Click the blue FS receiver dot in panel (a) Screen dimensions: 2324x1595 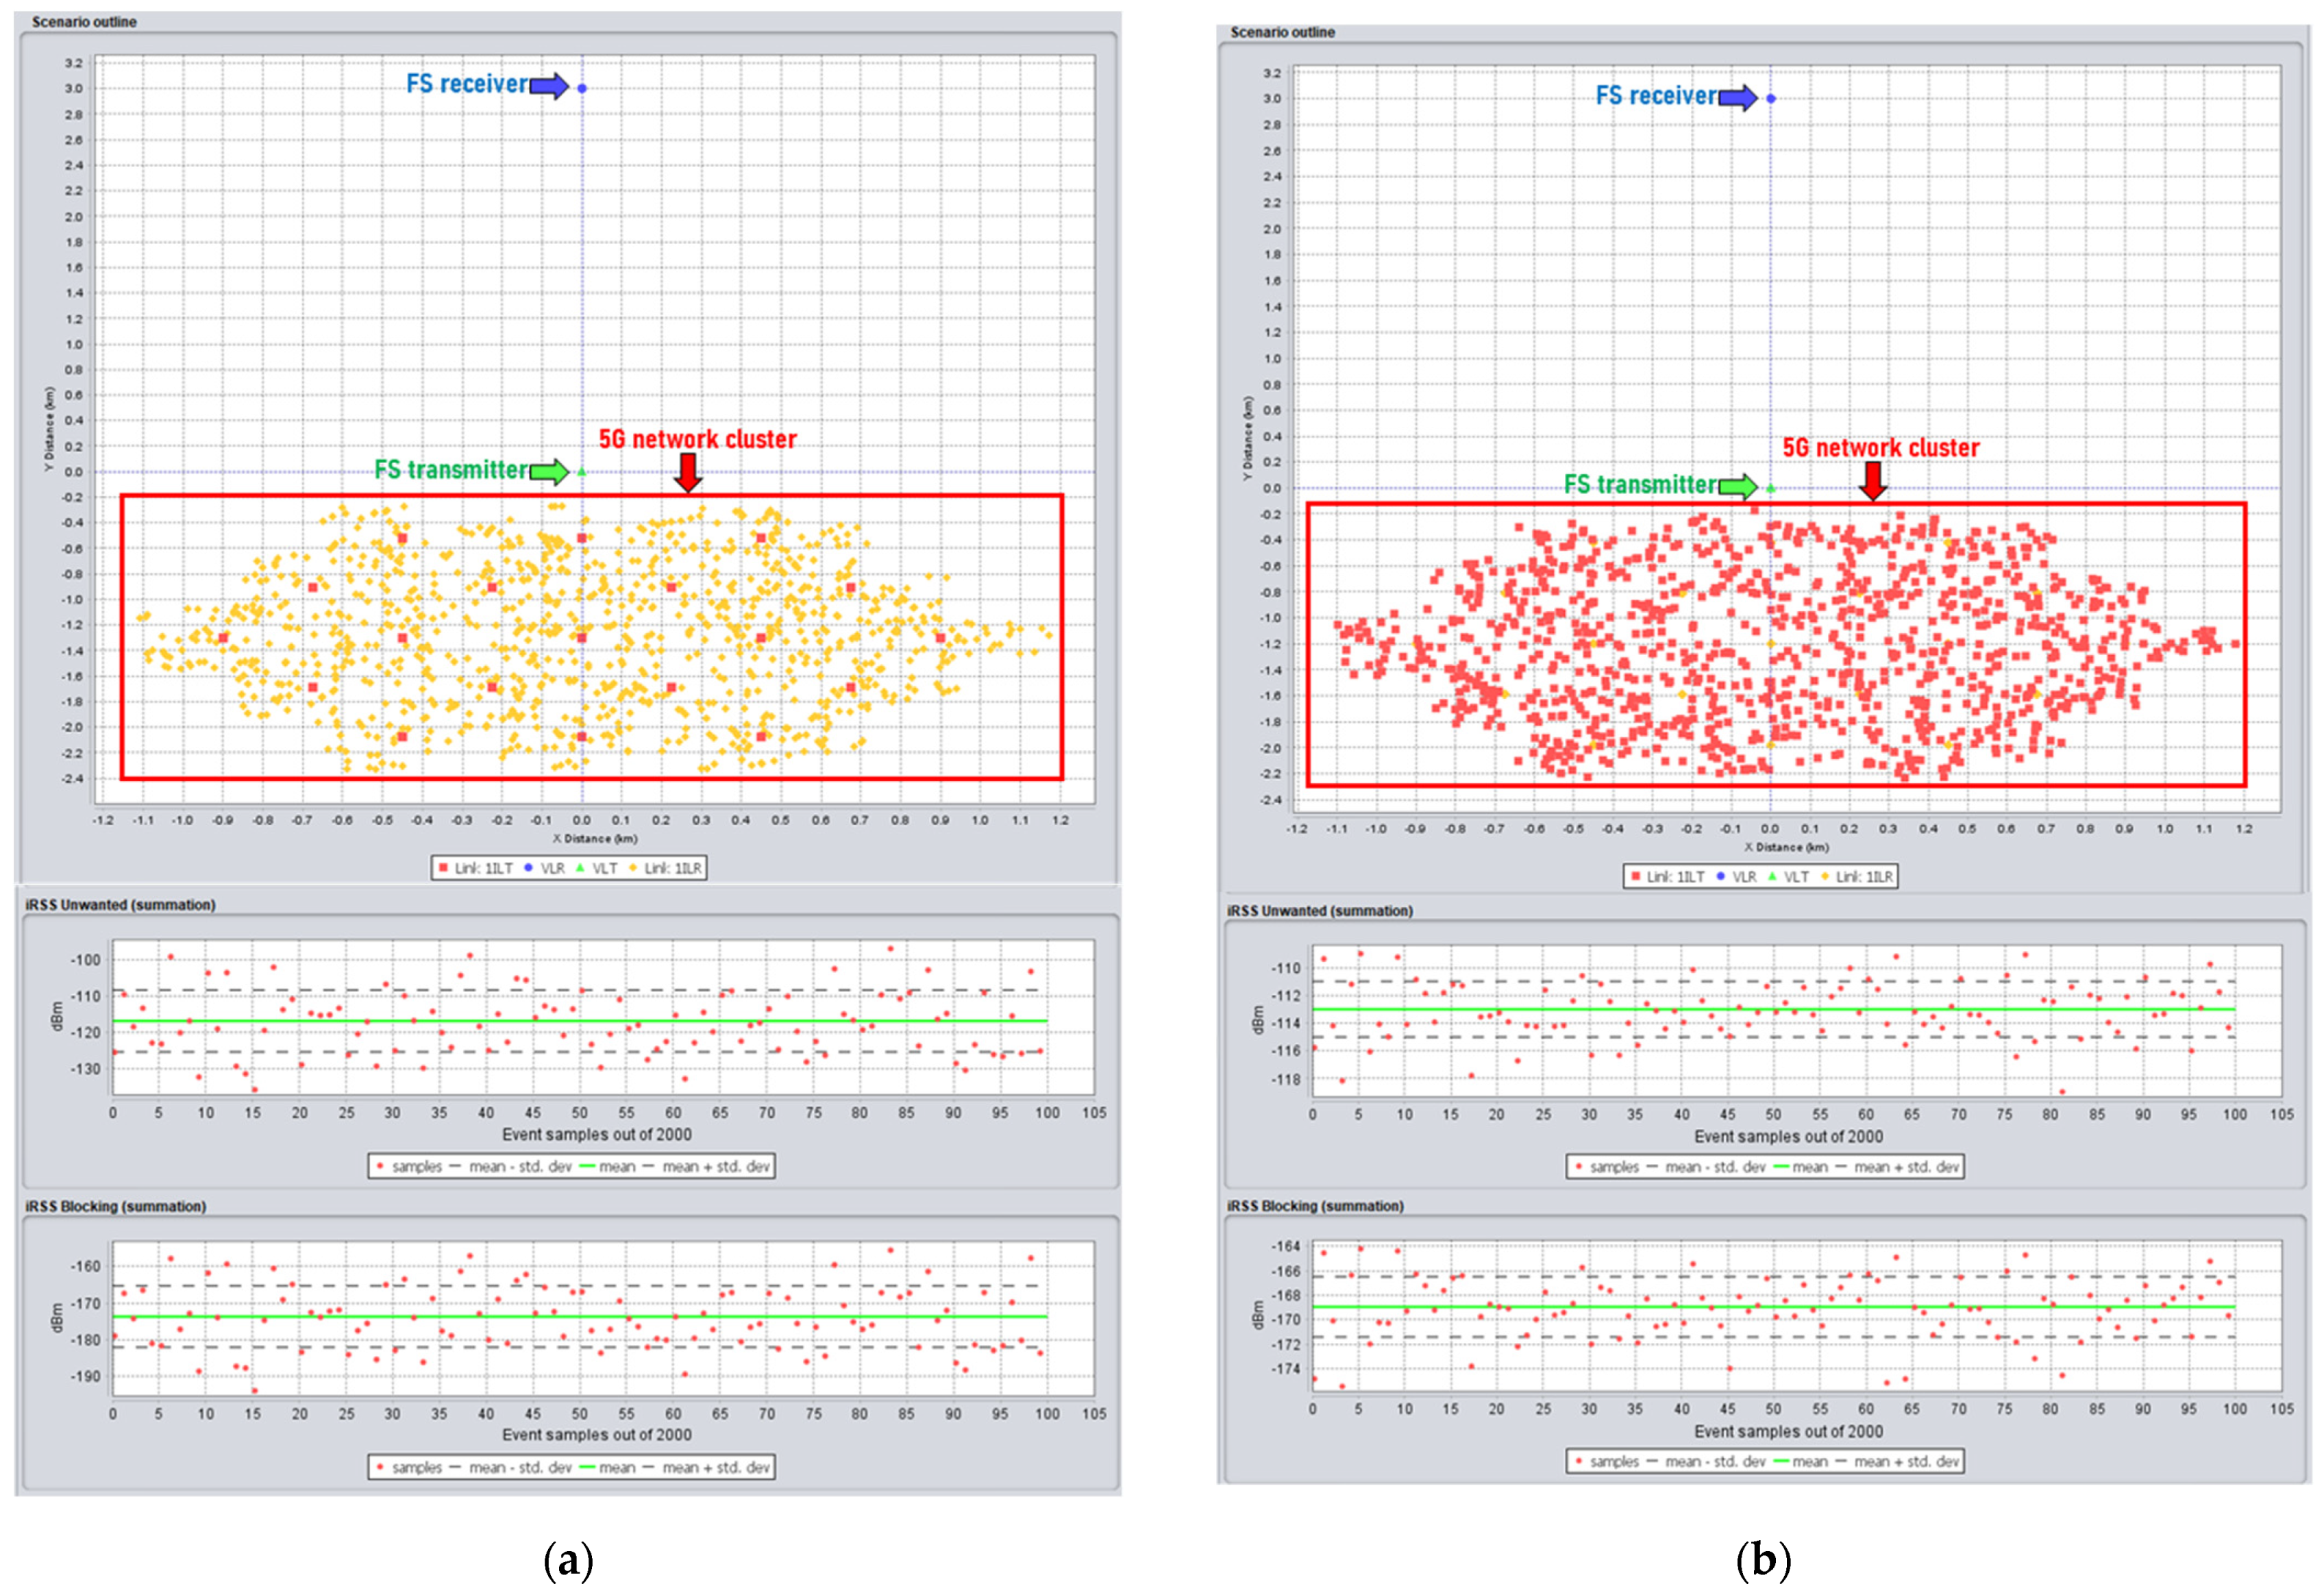coord(582,88)
